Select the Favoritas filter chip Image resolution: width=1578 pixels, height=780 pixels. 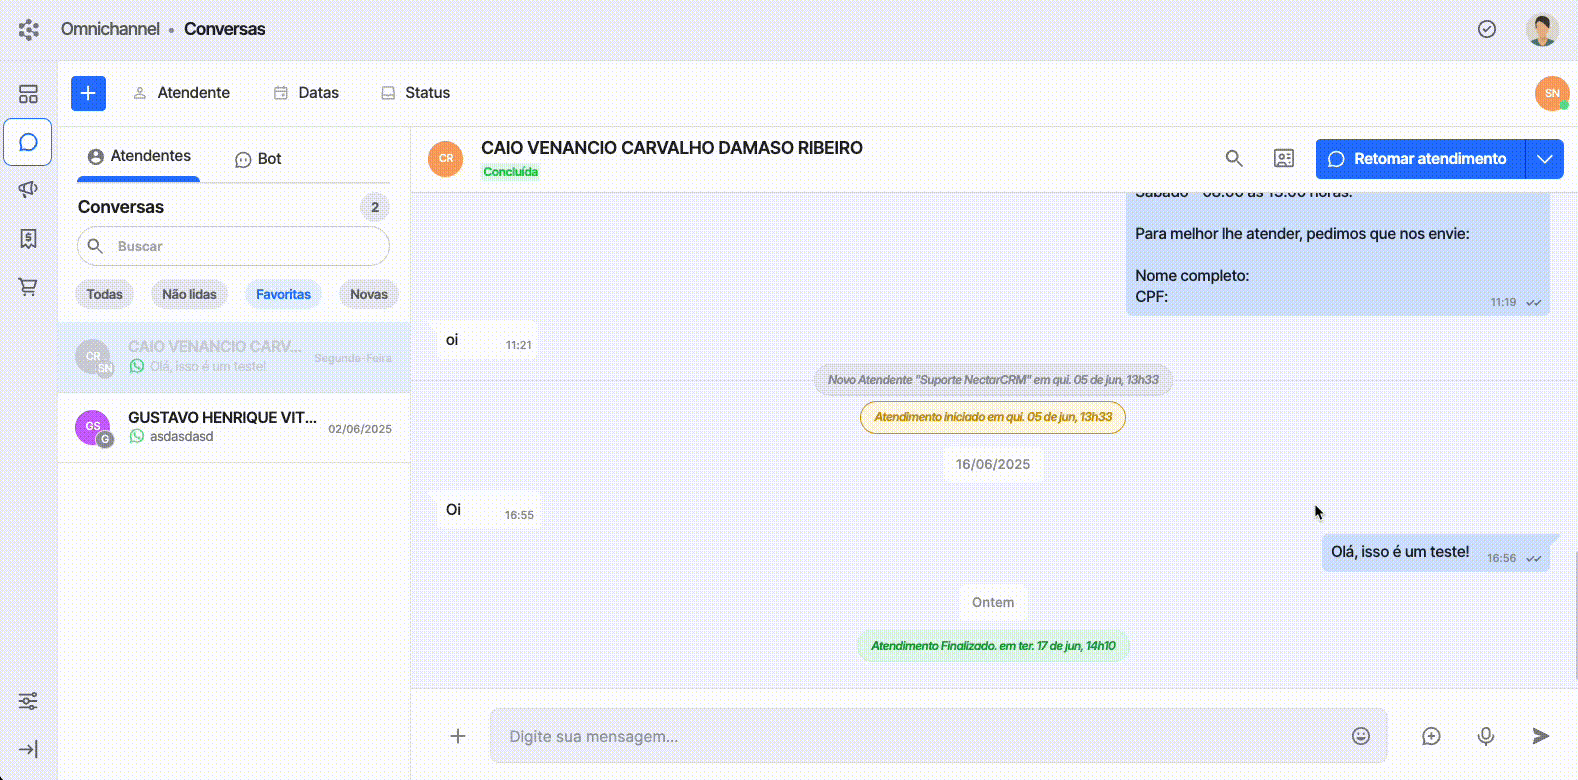[x=283, y=294]
